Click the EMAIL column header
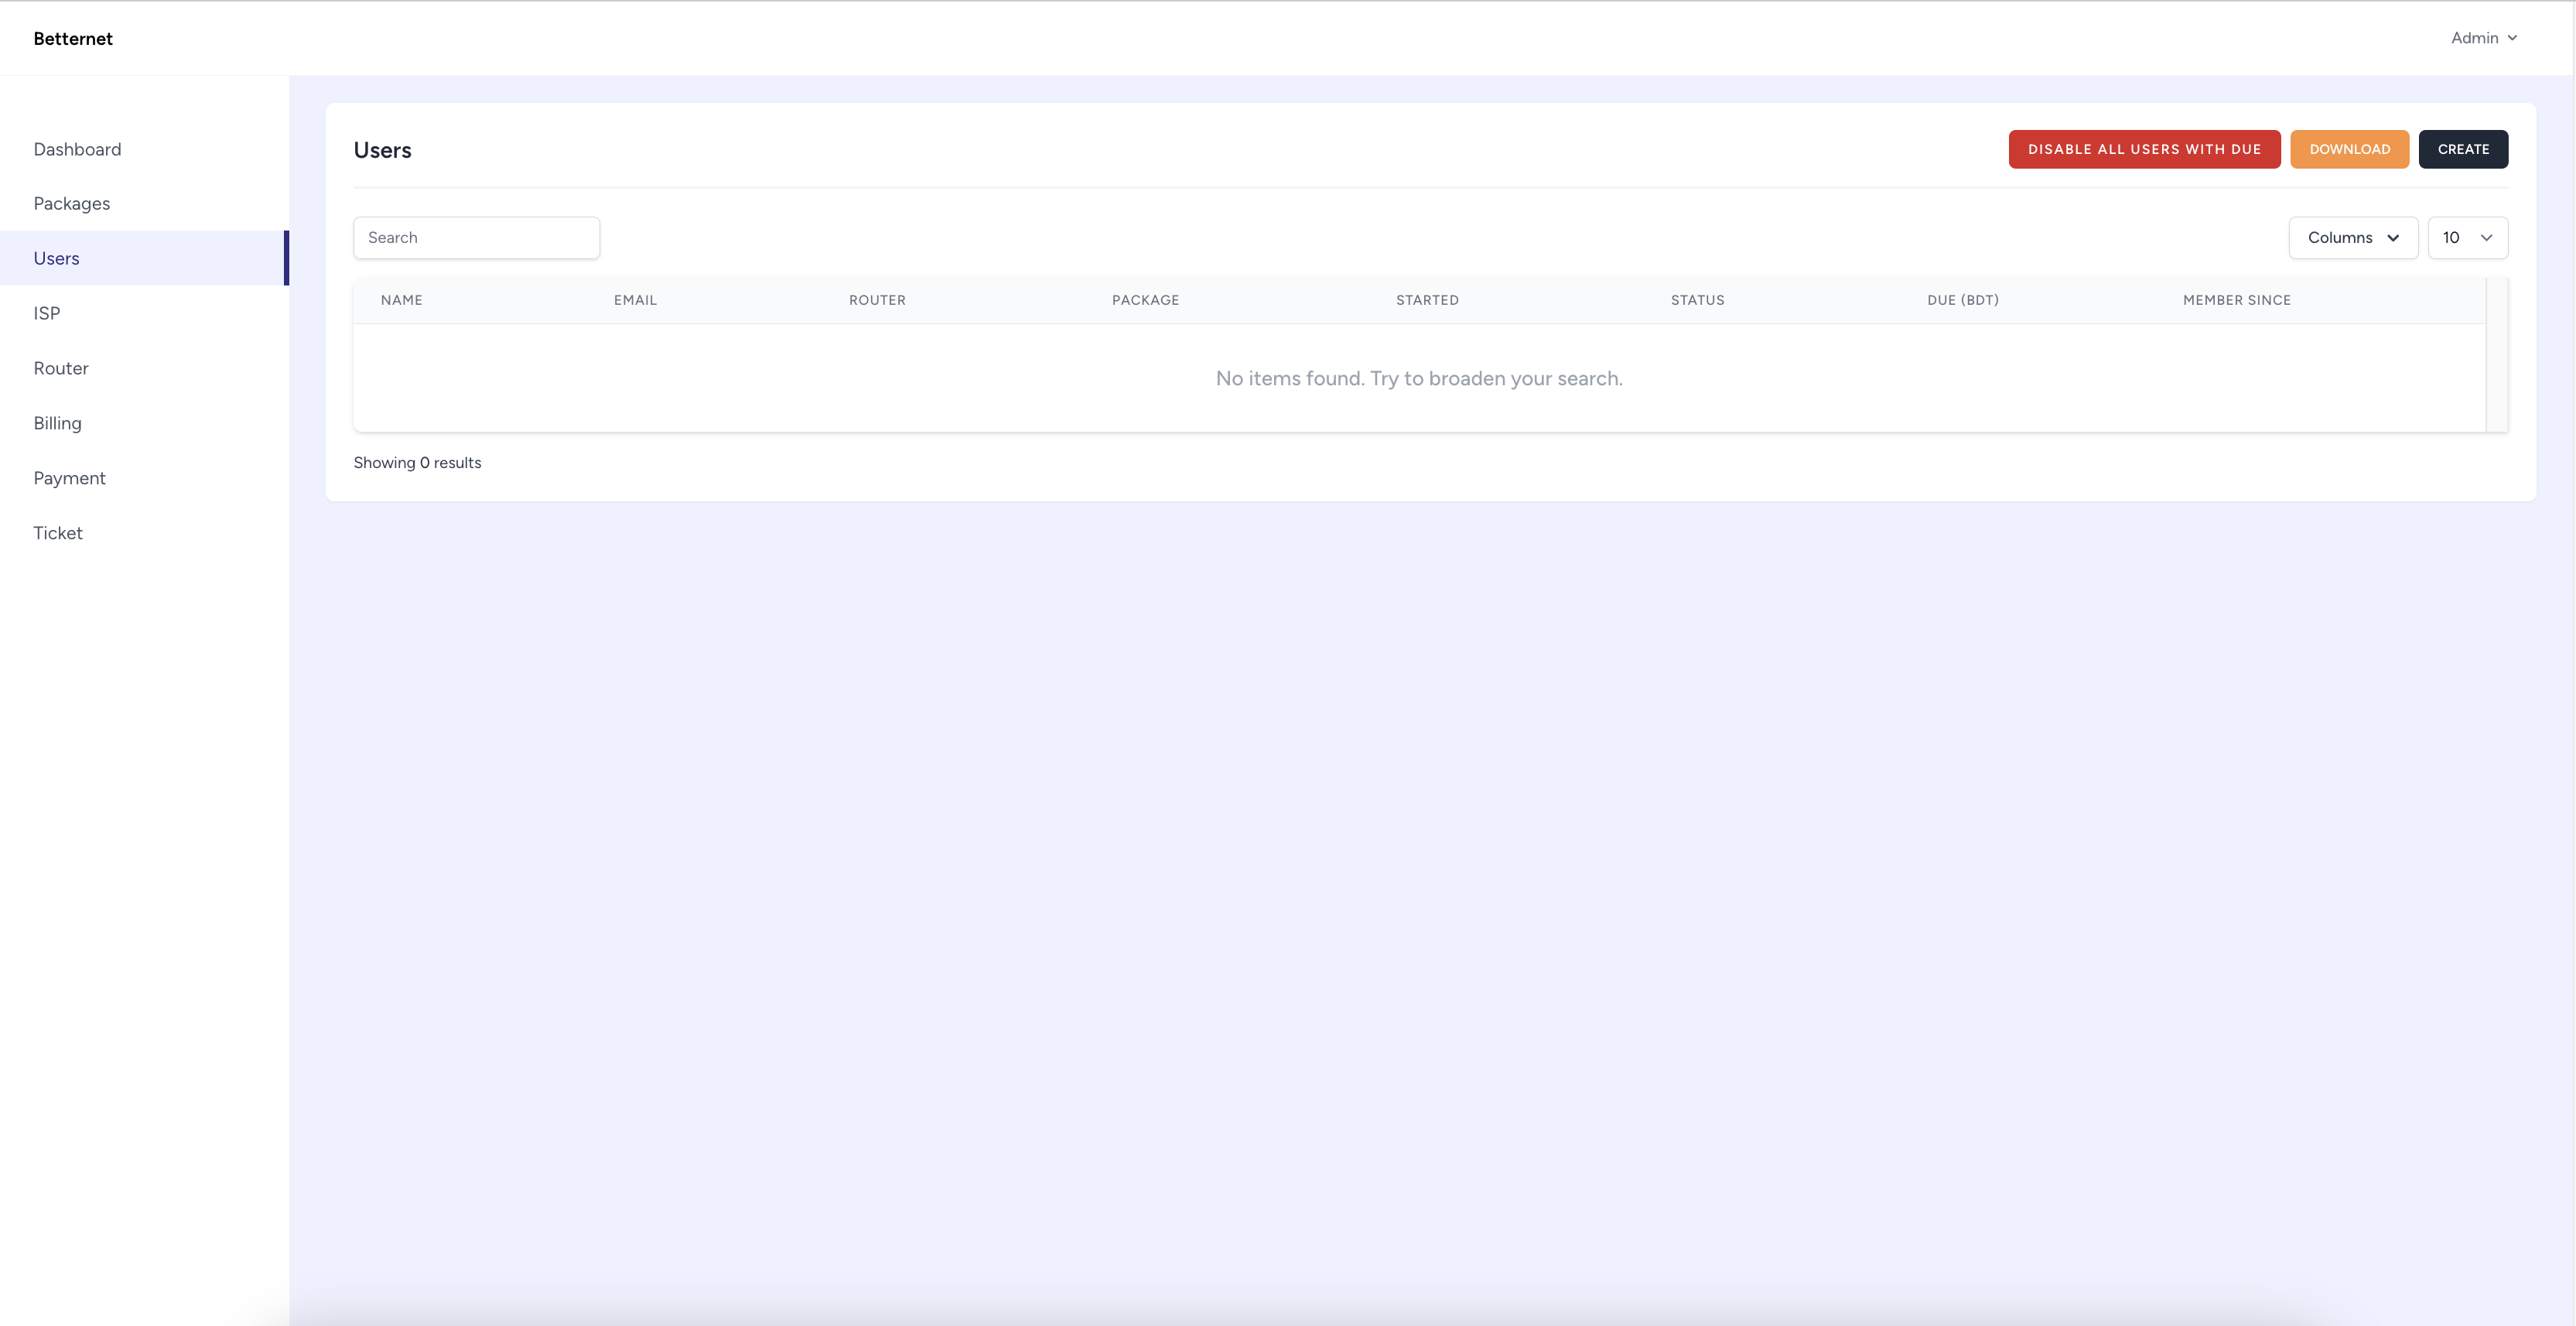Image resolution: width=2576 pixels, height=1326 pixels. tap(635, 300)
